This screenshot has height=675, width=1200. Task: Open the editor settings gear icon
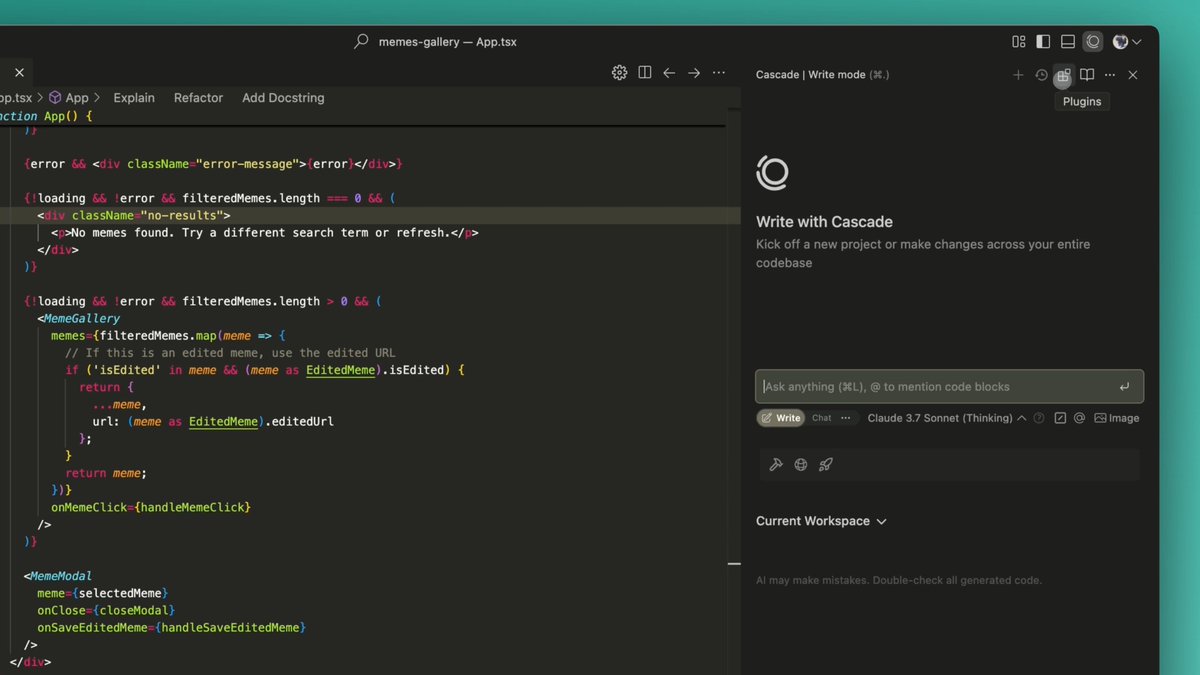619,72
